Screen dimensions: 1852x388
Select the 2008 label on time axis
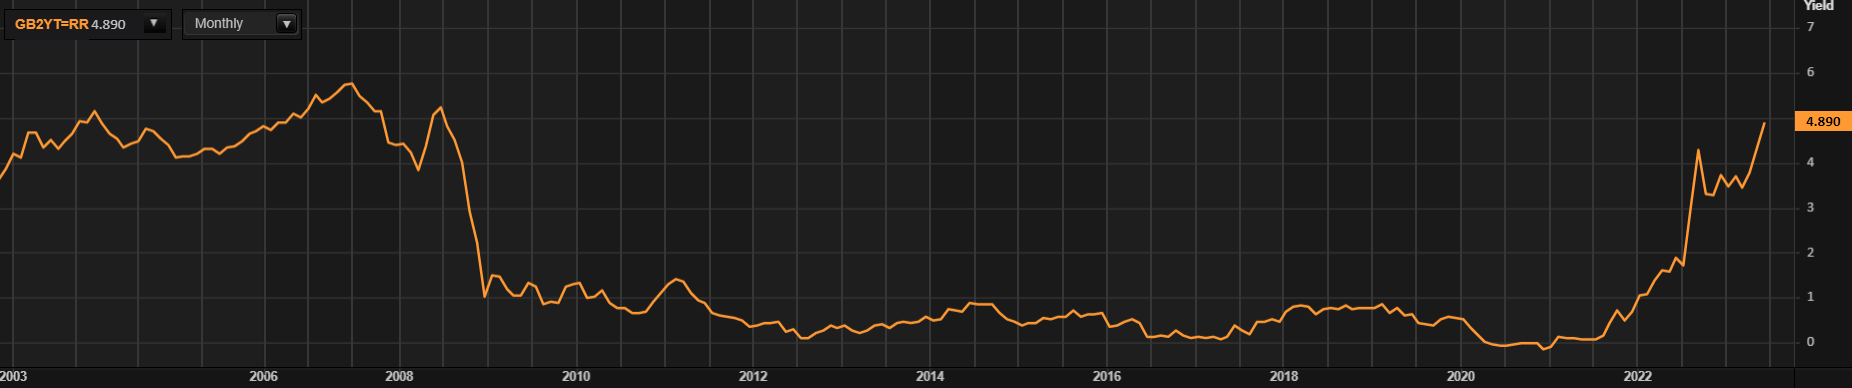coord(399,377)
